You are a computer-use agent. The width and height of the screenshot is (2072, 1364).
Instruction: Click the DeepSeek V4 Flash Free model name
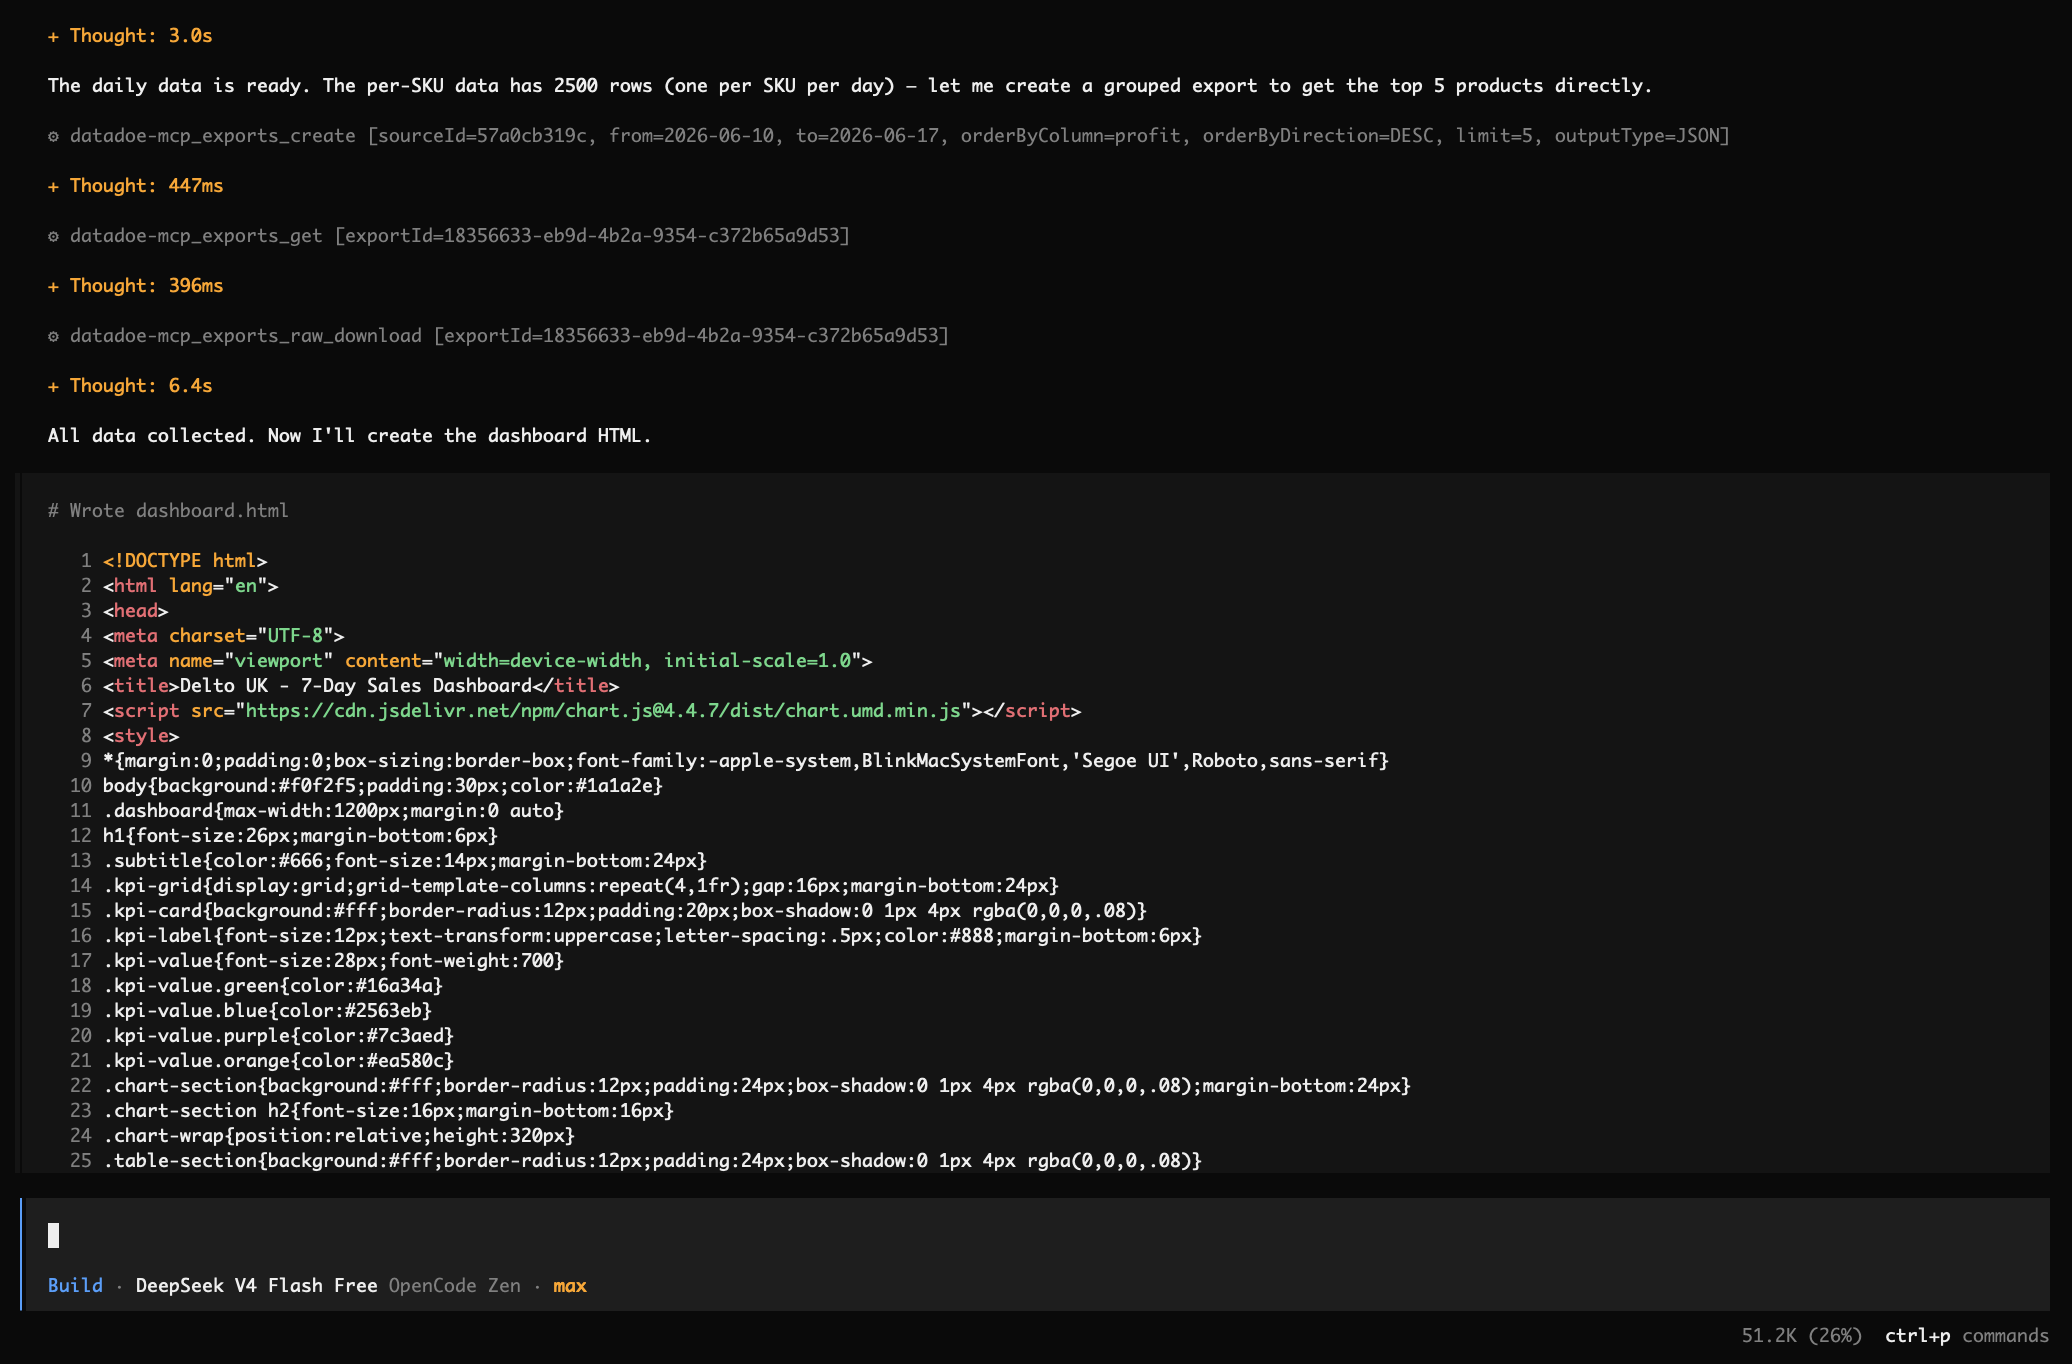coord(256,1286)
